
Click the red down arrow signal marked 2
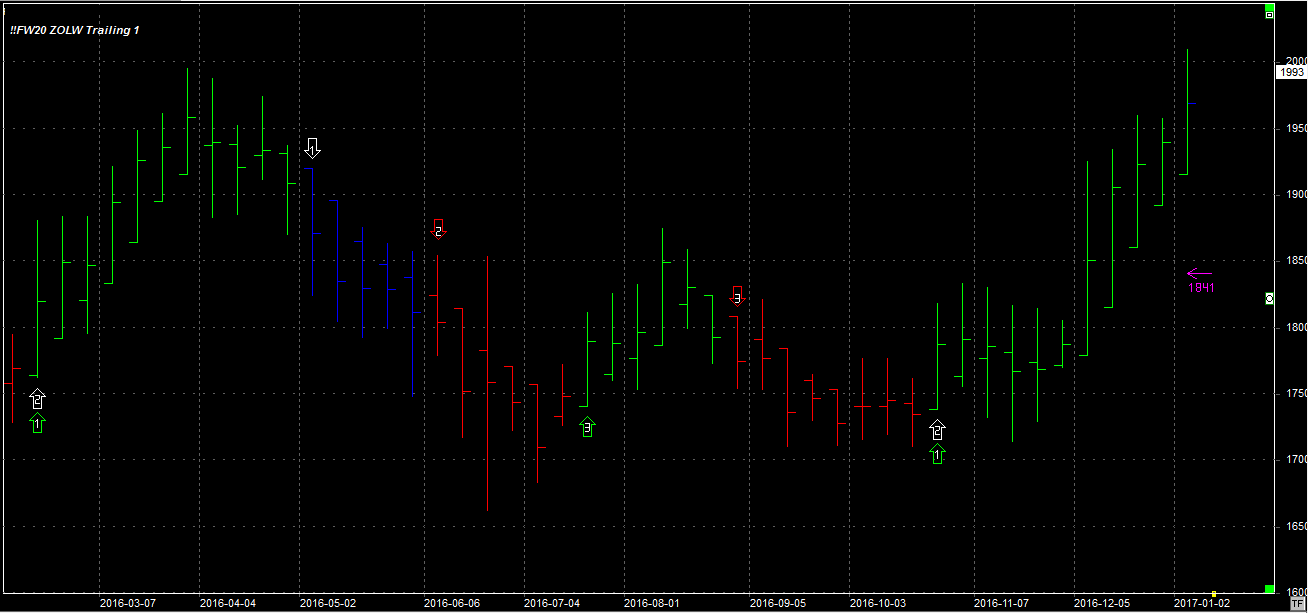[x=438, y=228]
